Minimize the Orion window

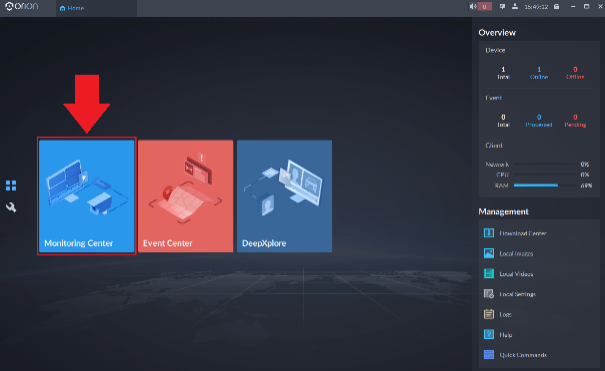pyautogui.click(x=573, y=7)
